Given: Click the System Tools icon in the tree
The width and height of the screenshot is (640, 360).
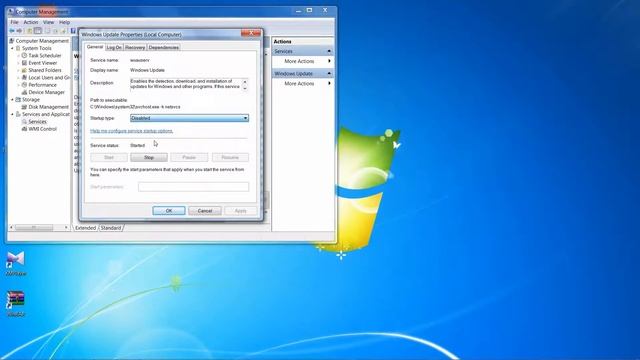Looking at the screenshot, I should click(18, 48).
